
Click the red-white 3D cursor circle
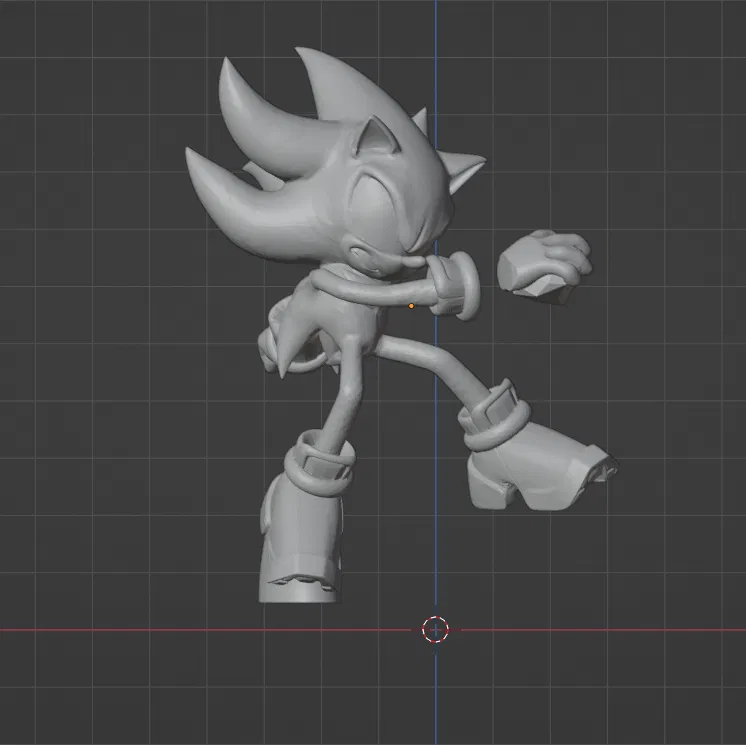tap(435, 629)
